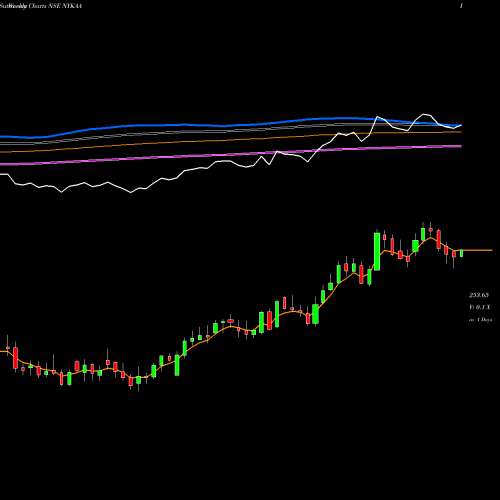Select the tallest green candlestick in the chart
Screen dimensions: 500x500
(377, 251)
